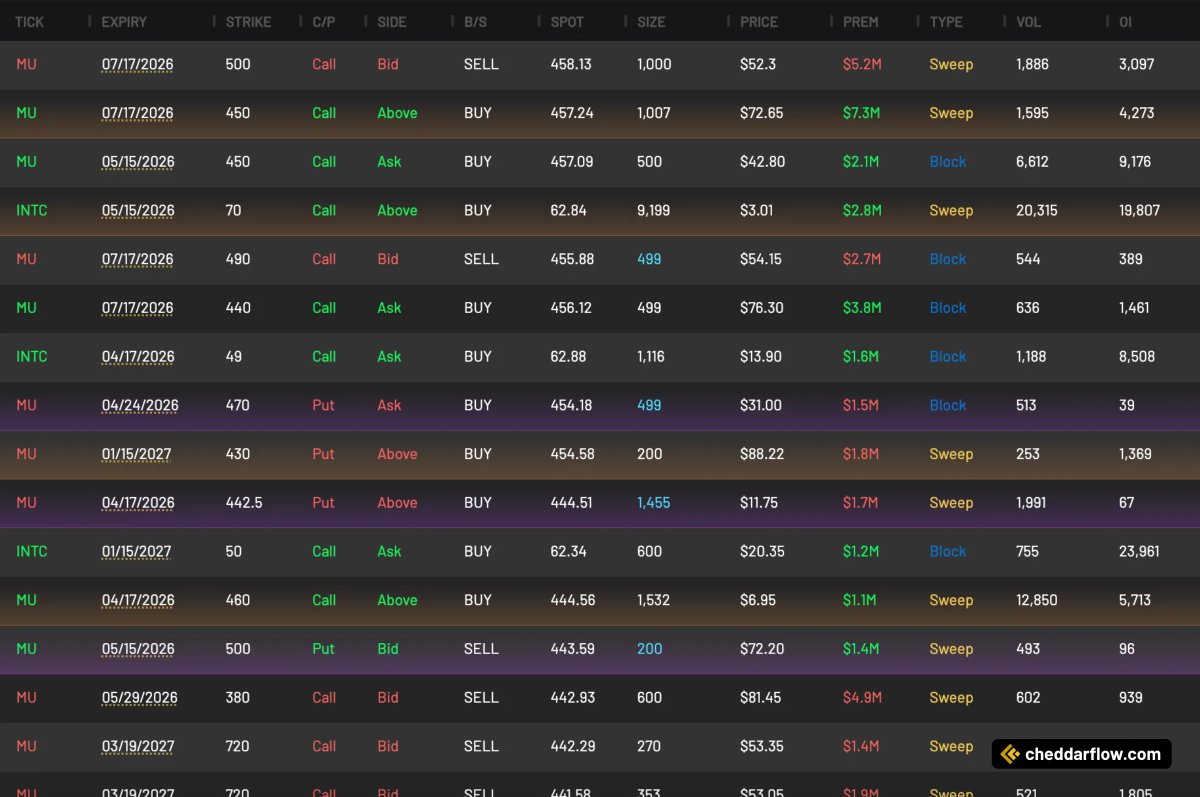
Task: Sort flow by the PREM column header
Action: click(x=861, y=22)
